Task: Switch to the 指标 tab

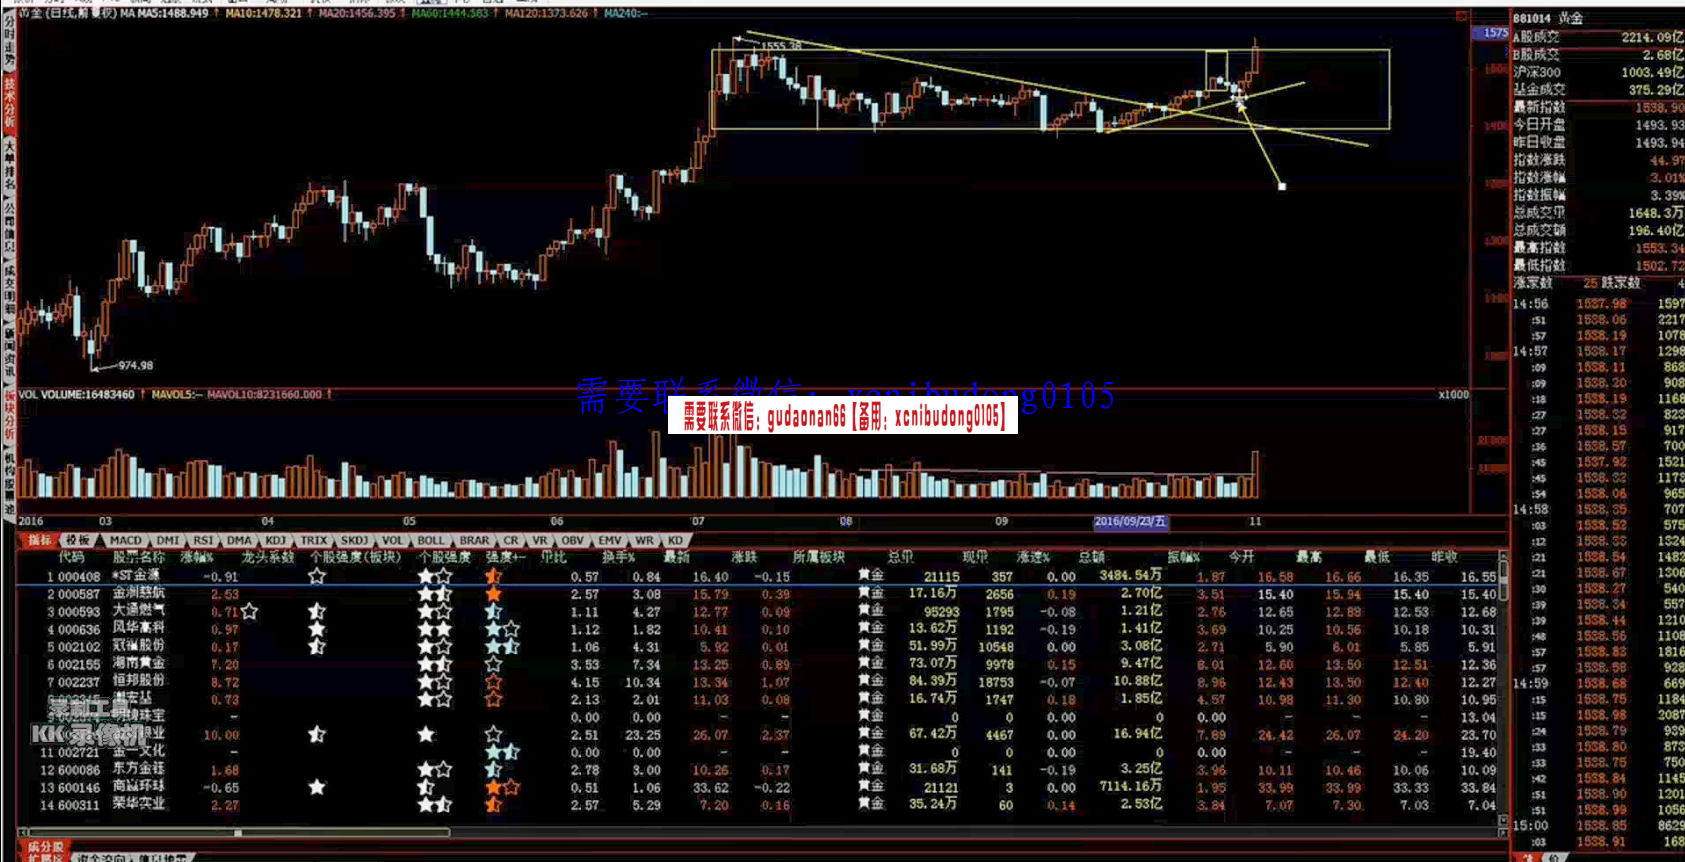Action: tap(40, 541)
